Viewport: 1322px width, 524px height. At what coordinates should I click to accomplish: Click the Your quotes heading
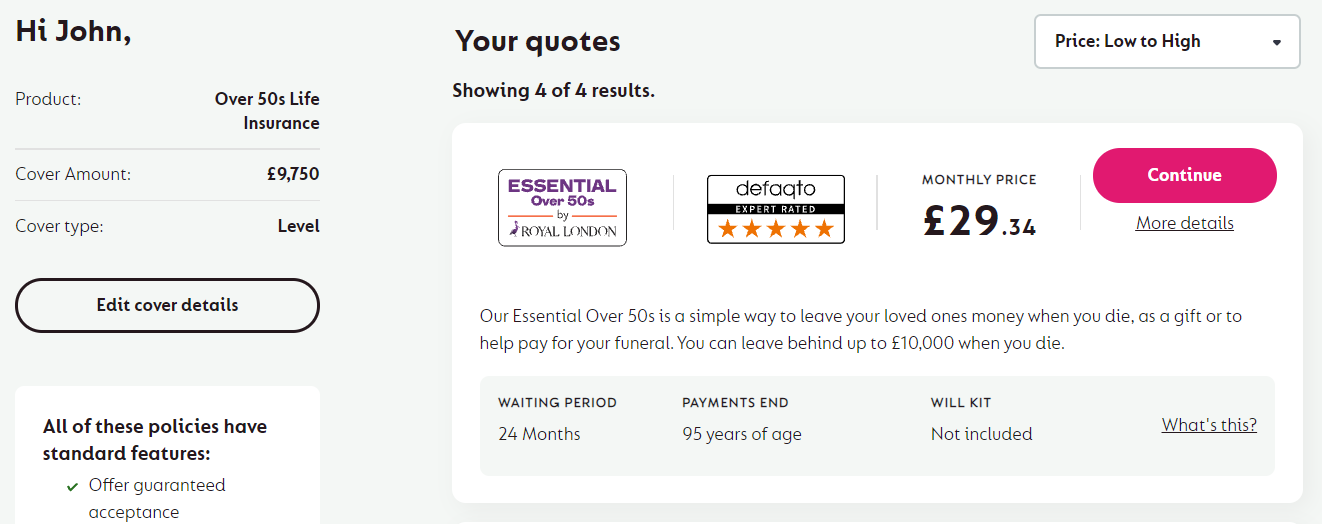(538, 42)
